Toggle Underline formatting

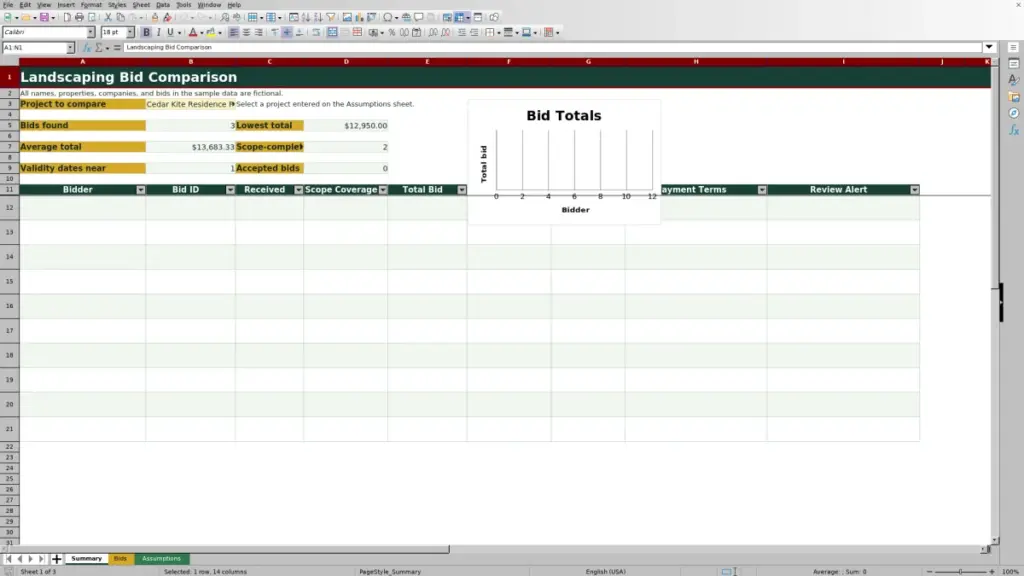(170, 32)
